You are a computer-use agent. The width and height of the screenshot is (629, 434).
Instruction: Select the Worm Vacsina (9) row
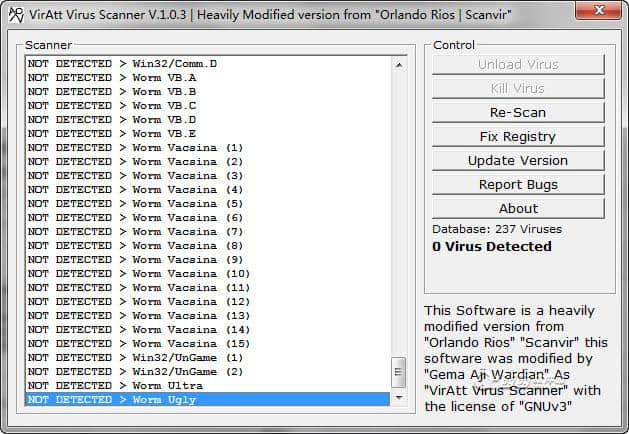(208, 260)
